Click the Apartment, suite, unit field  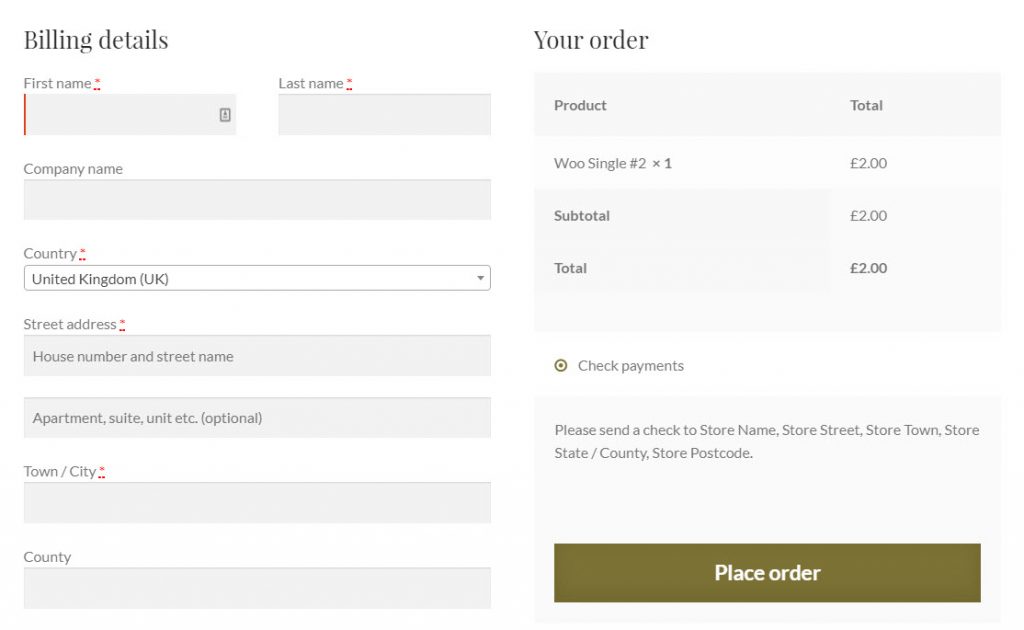coord(256,417)
